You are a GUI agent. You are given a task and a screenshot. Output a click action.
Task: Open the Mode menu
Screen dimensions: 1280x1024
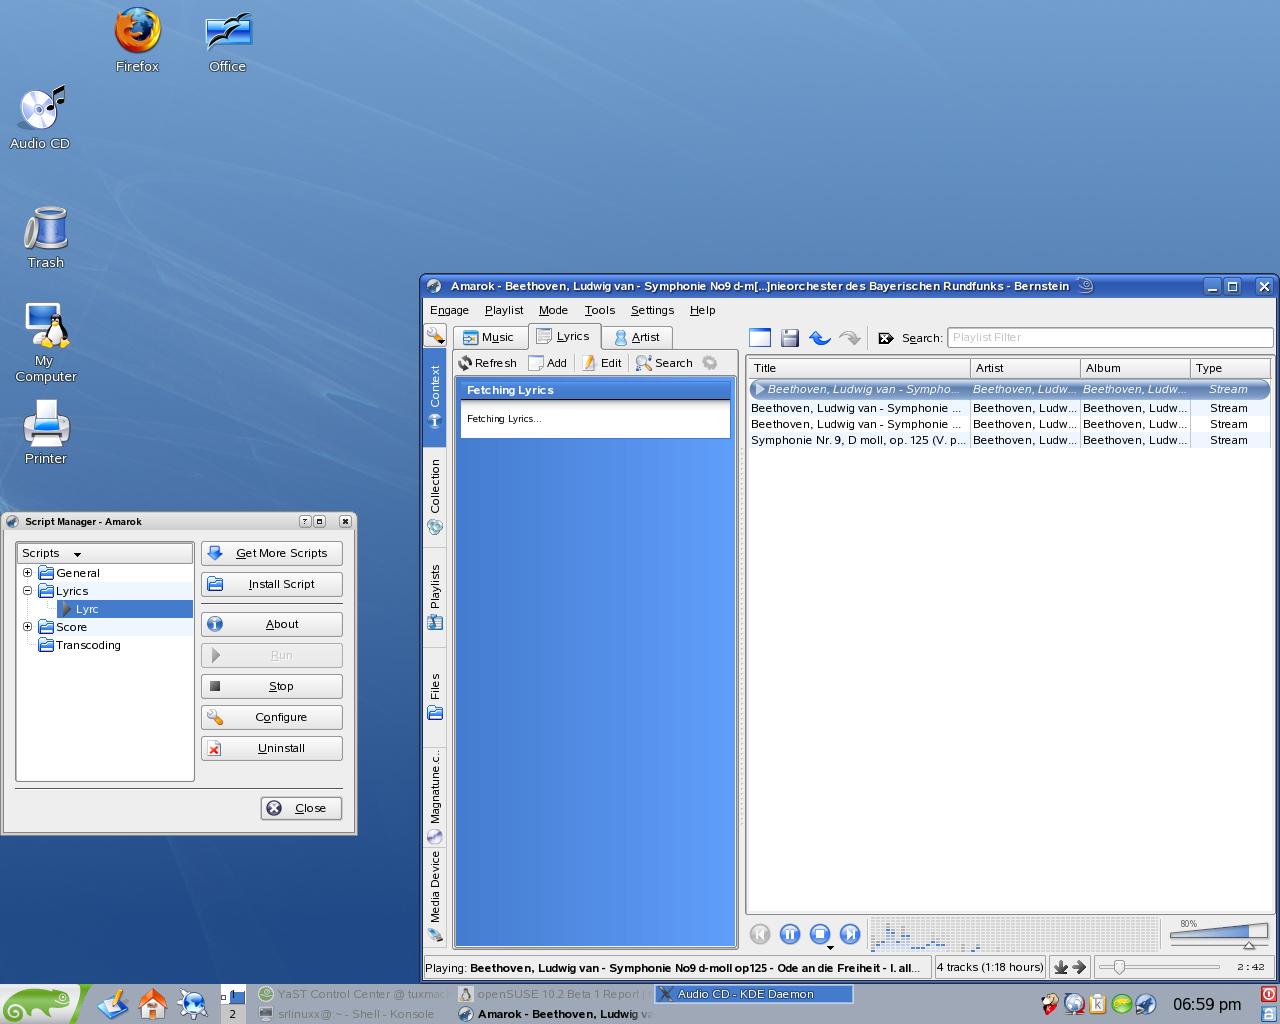tap(553, 310)
